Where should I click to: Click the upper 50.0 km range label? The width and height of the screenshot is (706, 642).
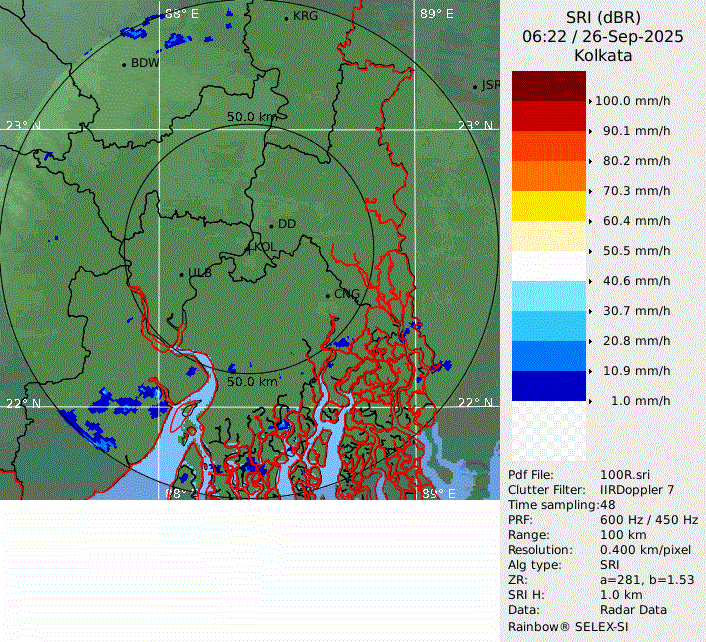click(x=251, y=117)
